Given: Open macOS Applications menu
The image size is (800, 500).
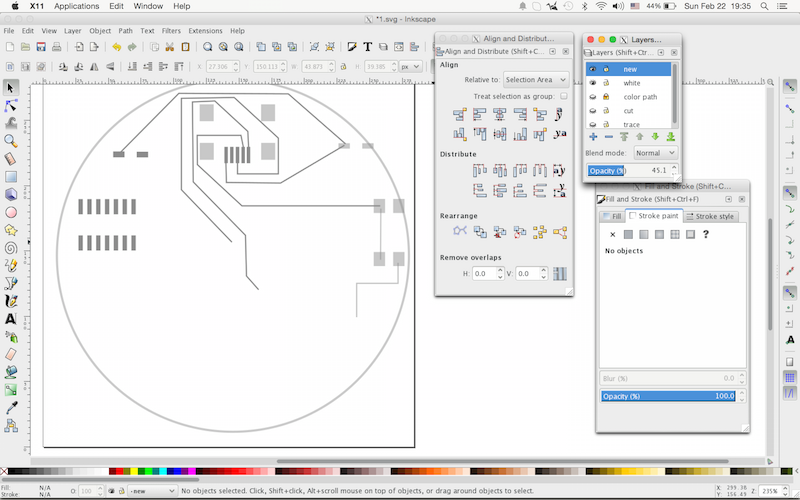Looking at the screenshot, I should click(77, 6).
